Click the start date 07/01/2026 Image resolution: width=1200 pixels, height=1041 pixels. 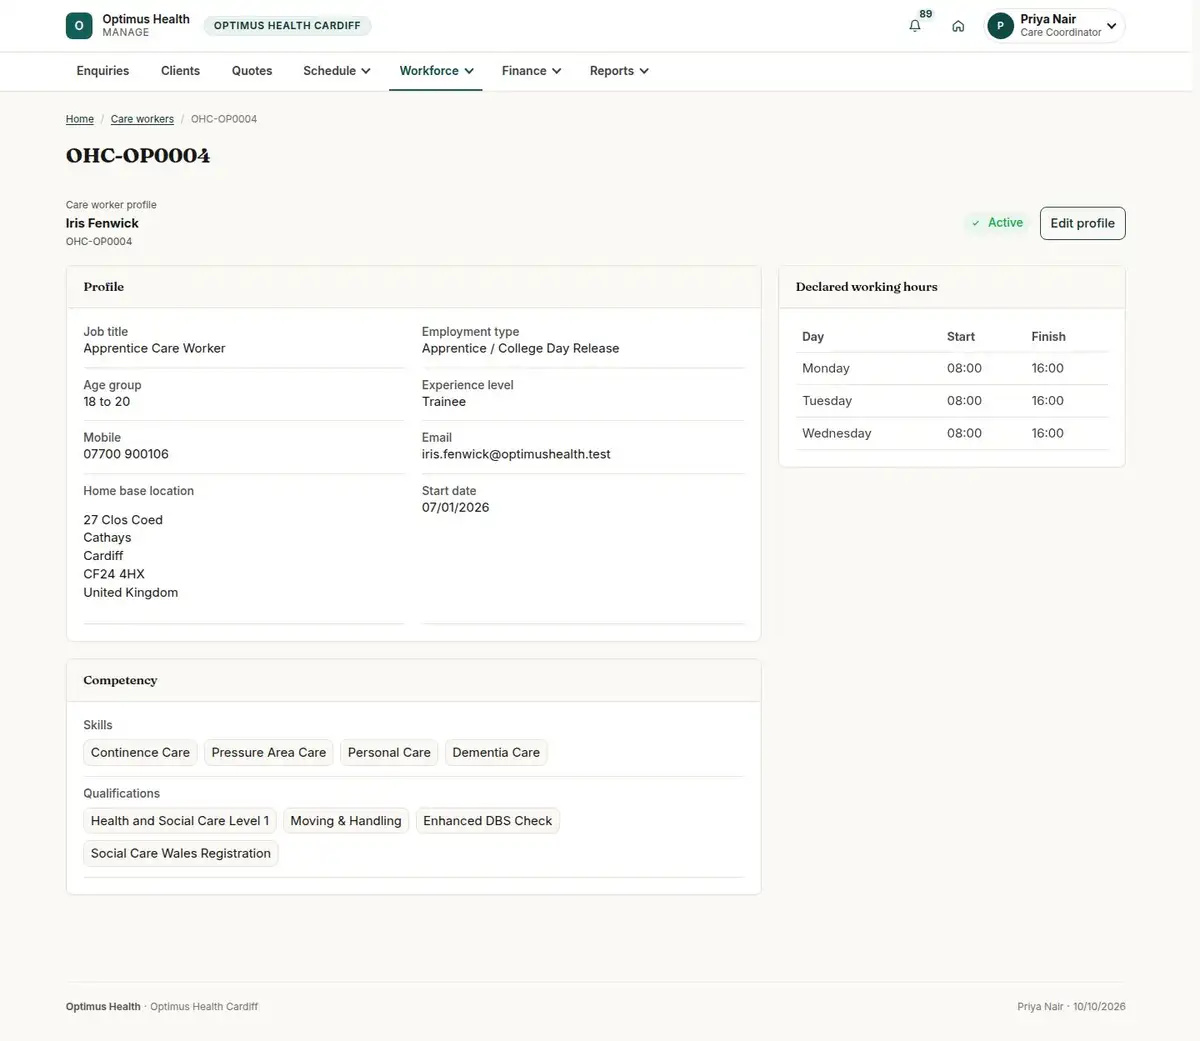point(456,507)
